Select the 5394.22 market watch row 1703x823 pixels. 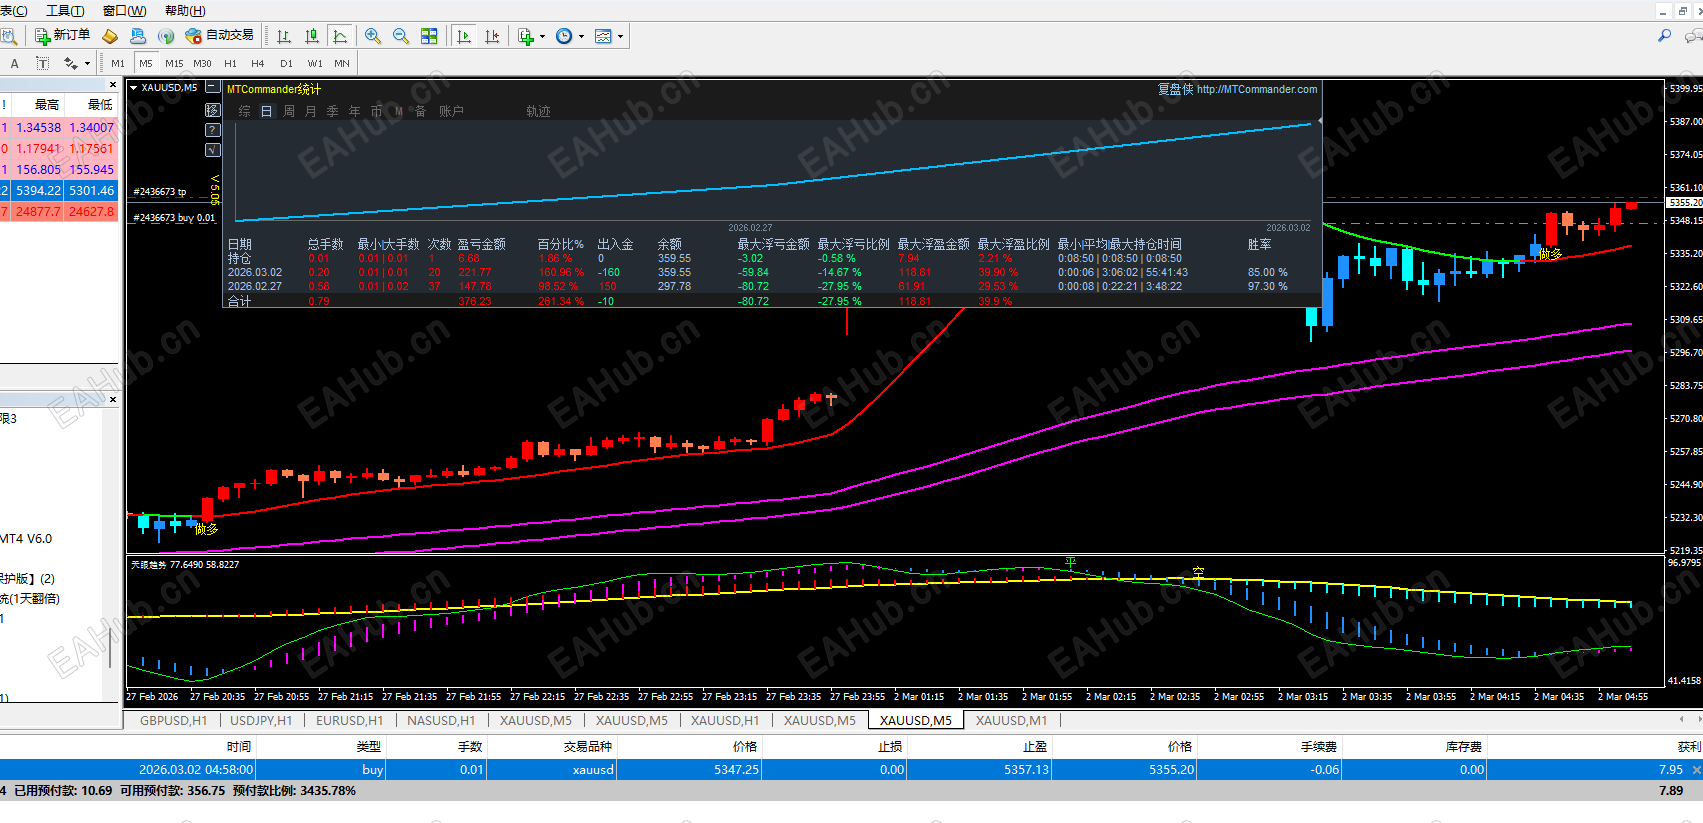click(x=59, y=190)
